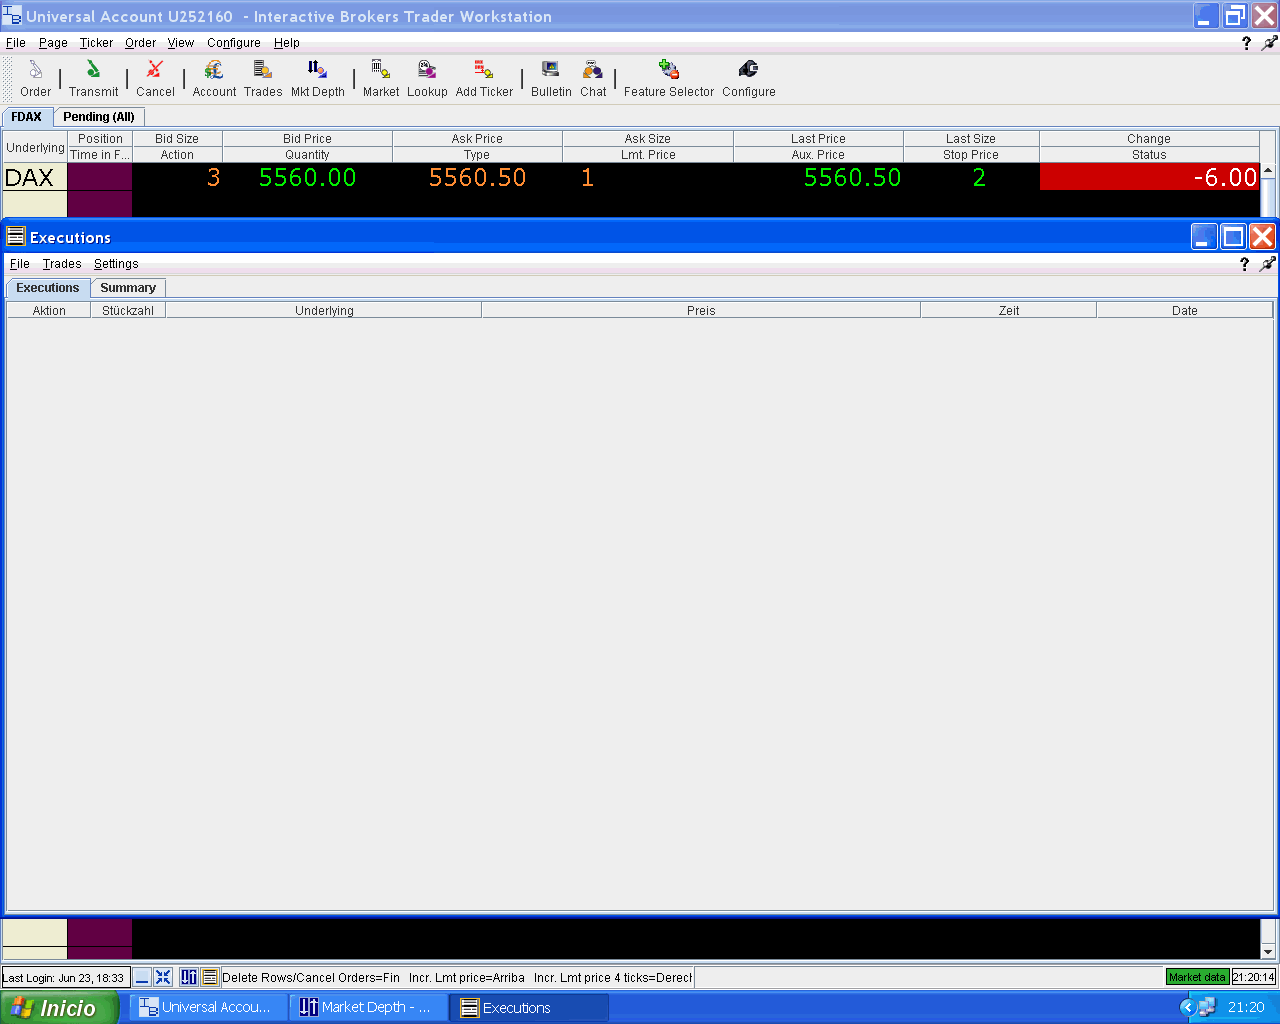1280x1024 pixels.
Task: Sort by Underlying column in Executions
Action: pyautogui.click(x=324, y=311)
